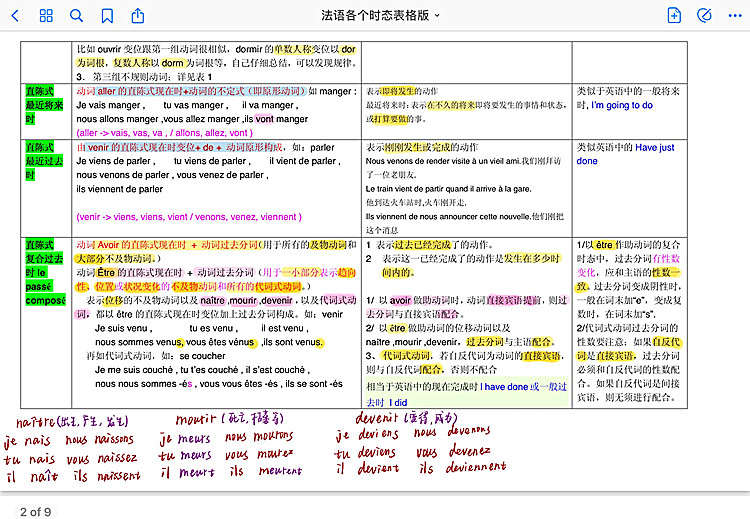Viewport: 750px width, 519px height.
Task: Click the pink venir conjugation line
Action: (188, 216)
